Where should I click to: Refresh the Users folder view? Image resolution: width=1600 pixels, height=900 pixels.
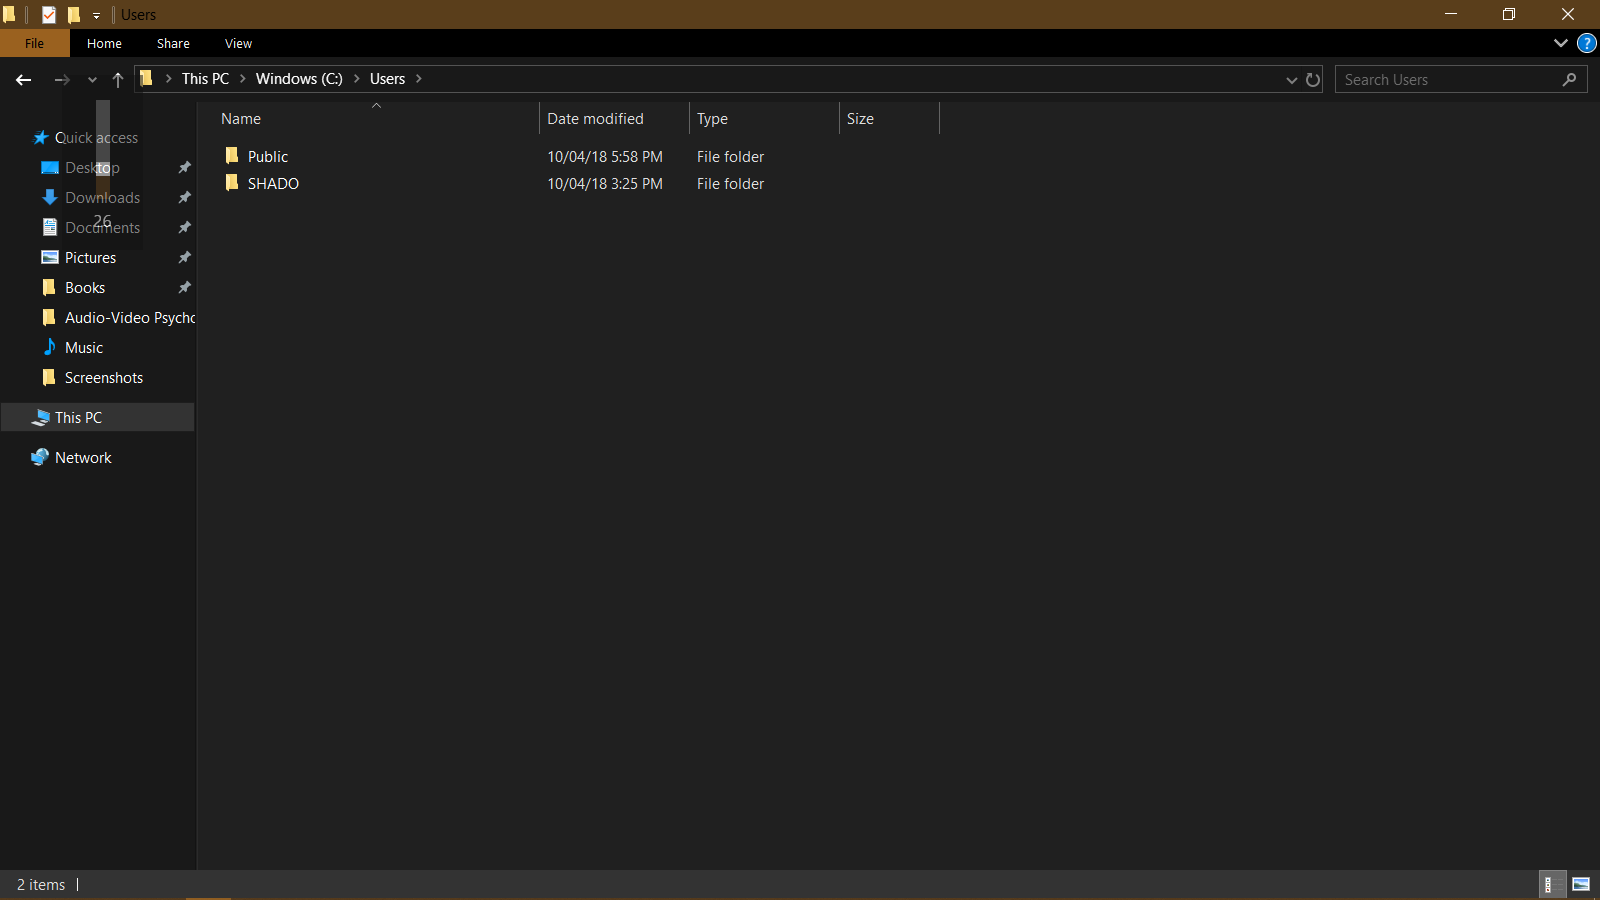click(x=1313, y=80)
